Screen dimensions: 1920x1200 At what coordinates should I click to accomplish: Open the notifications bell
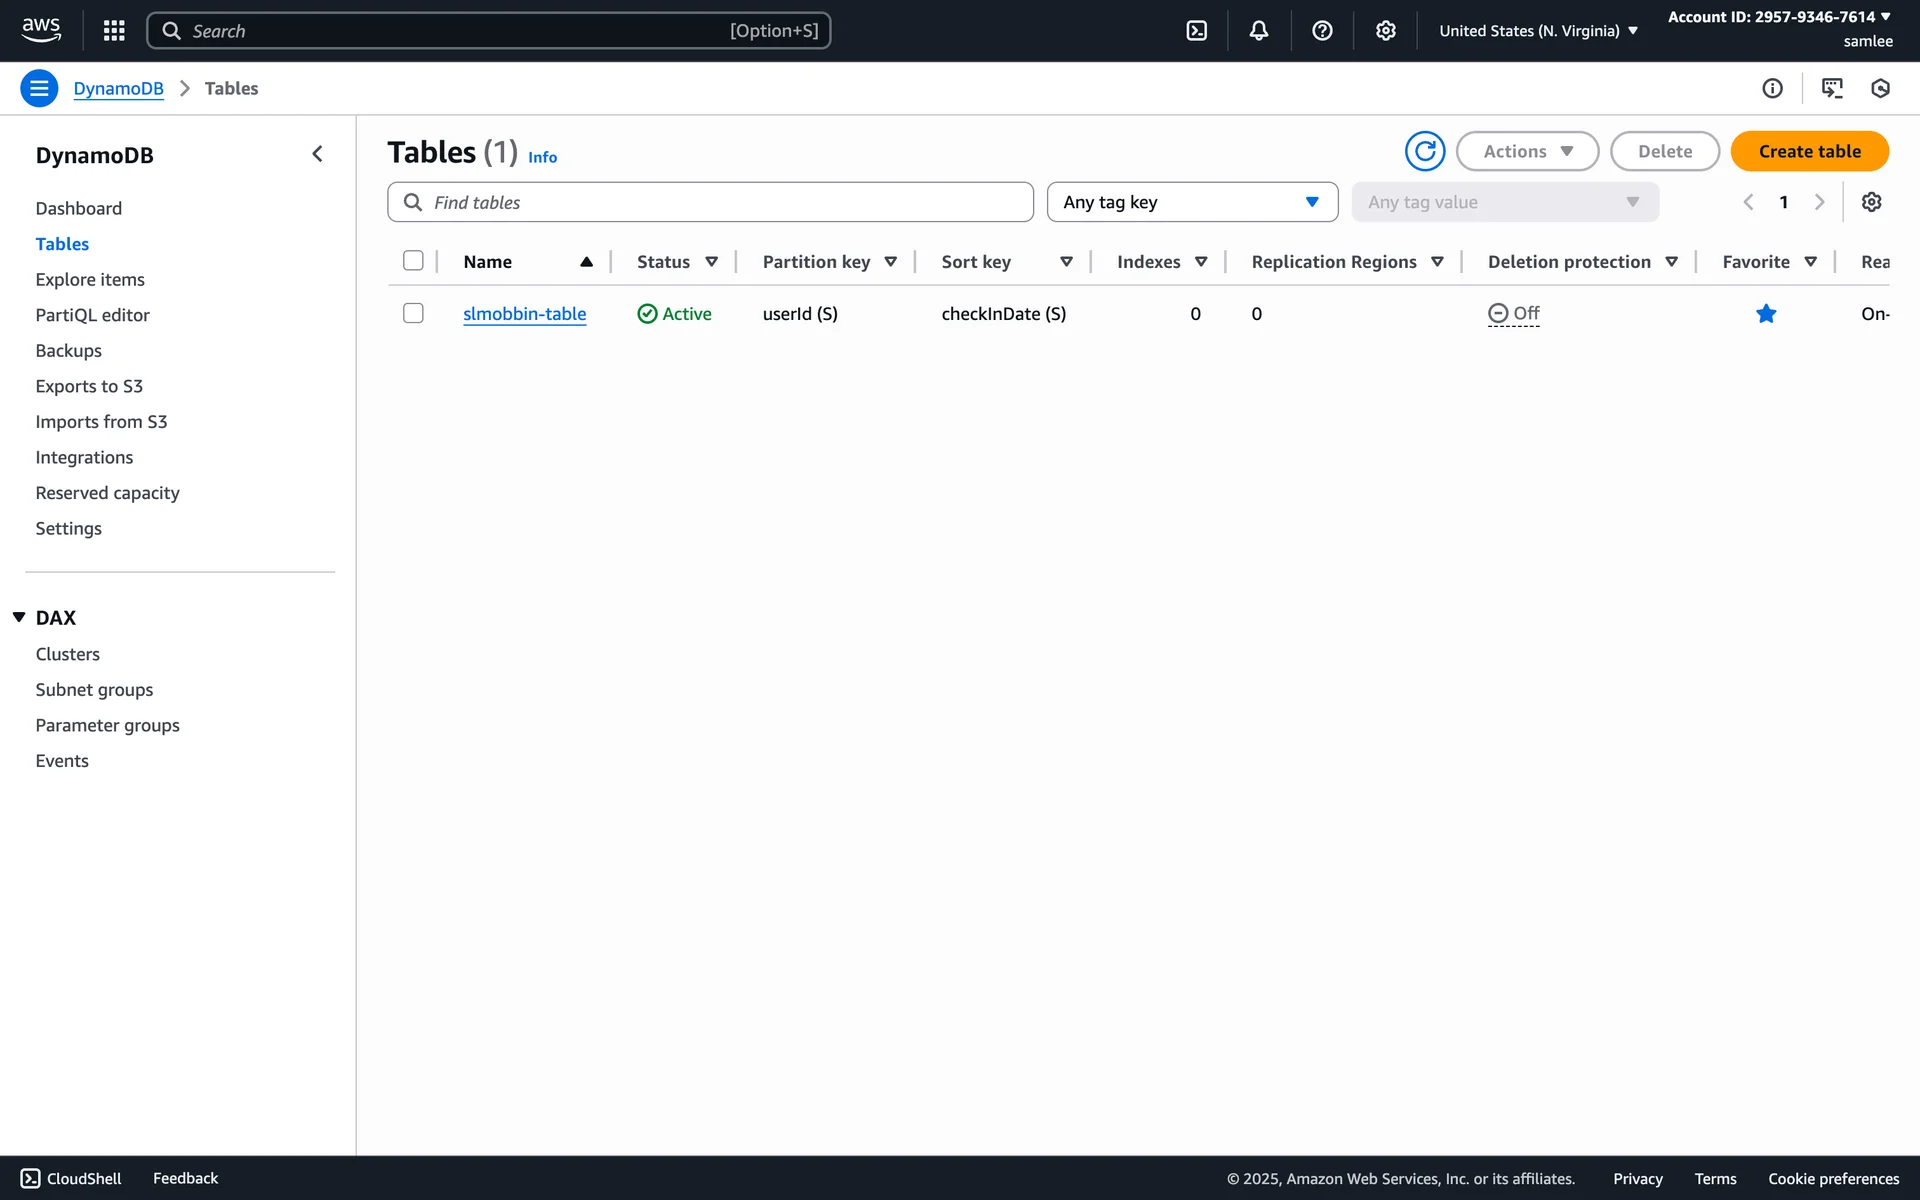coord(1259,31)
